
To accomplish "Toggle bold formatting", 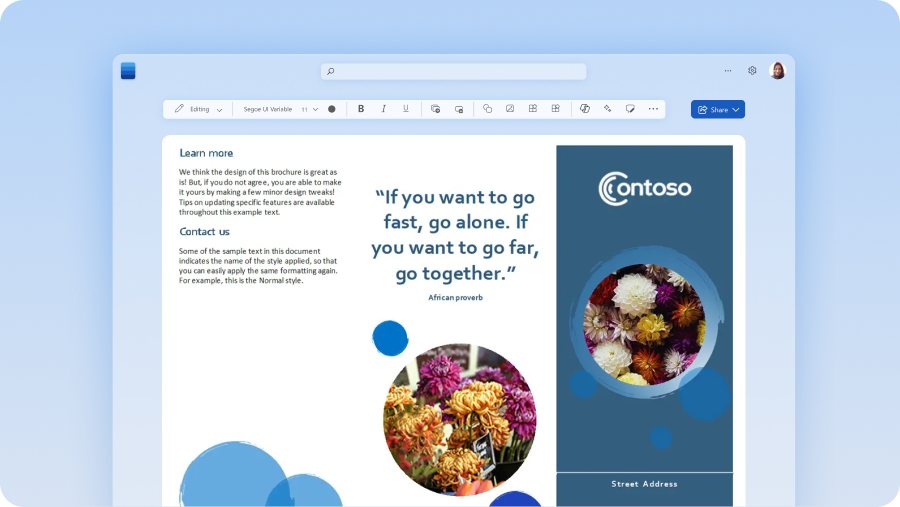I will 361,109.
